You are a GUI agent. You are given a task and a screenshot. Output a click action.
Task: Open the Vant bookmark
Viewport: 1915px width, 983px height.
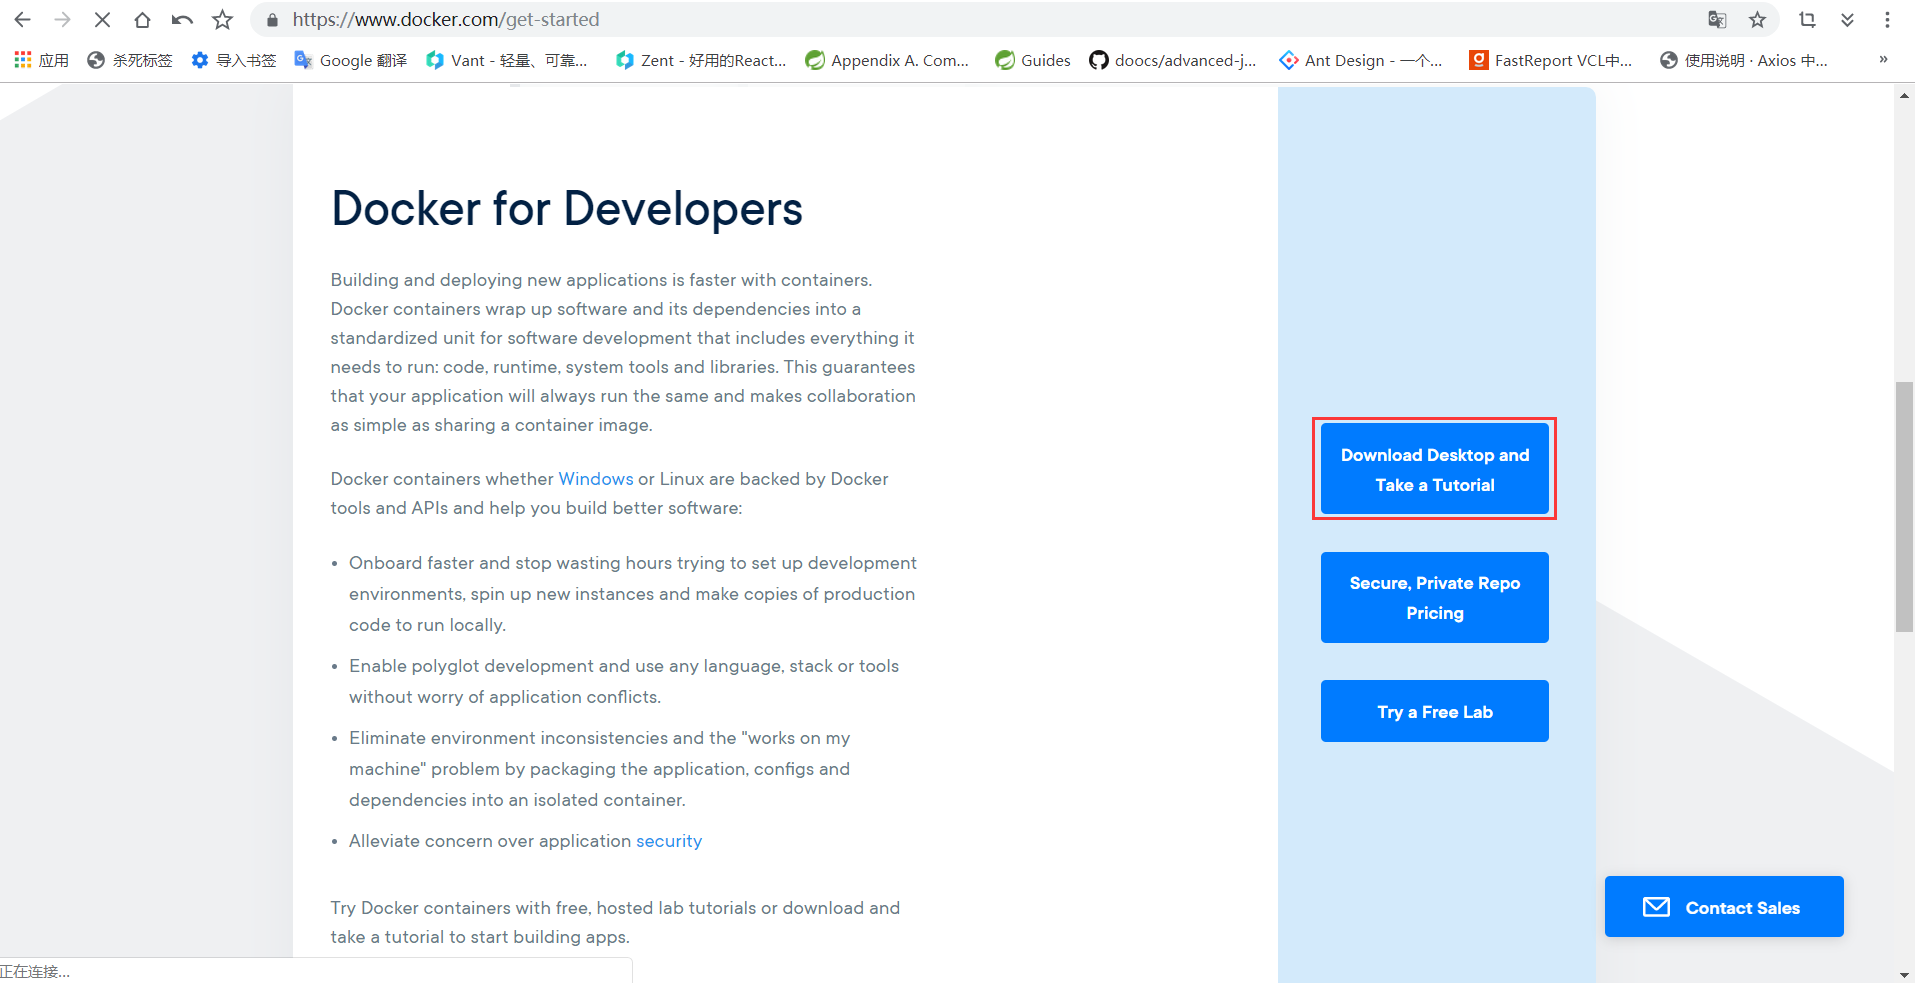(x=506, y=60)
